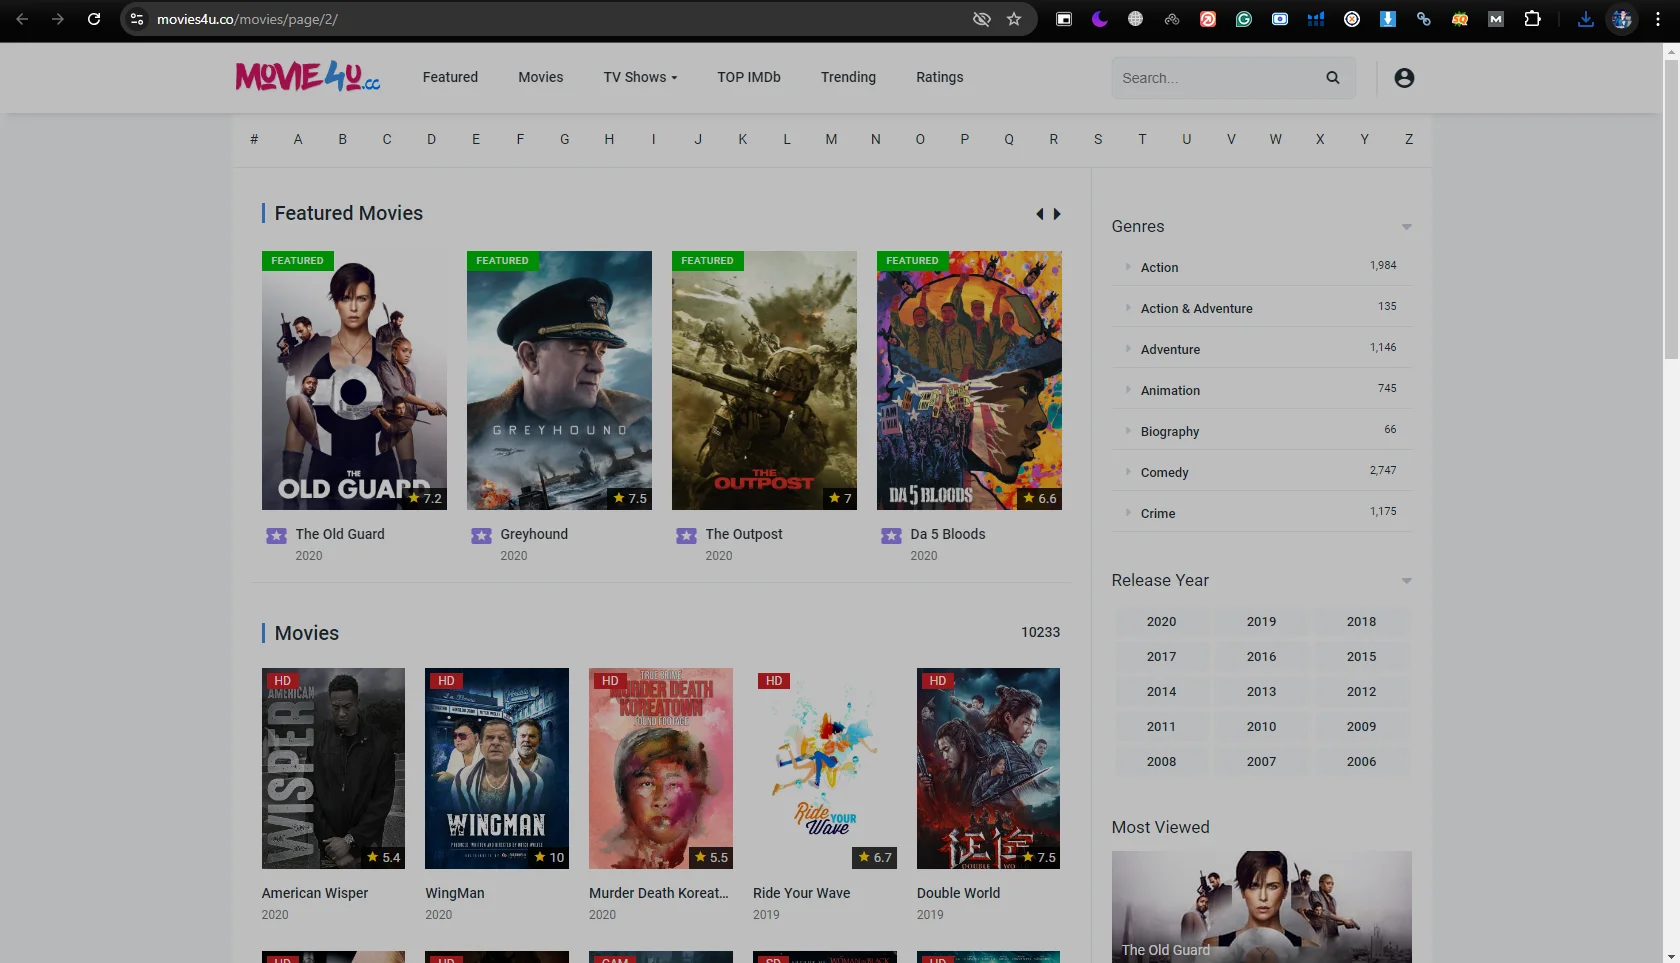Click the page vertical scrollbar thumb
Viewport: 1680px width, 963px height.
click(1671, 210)
